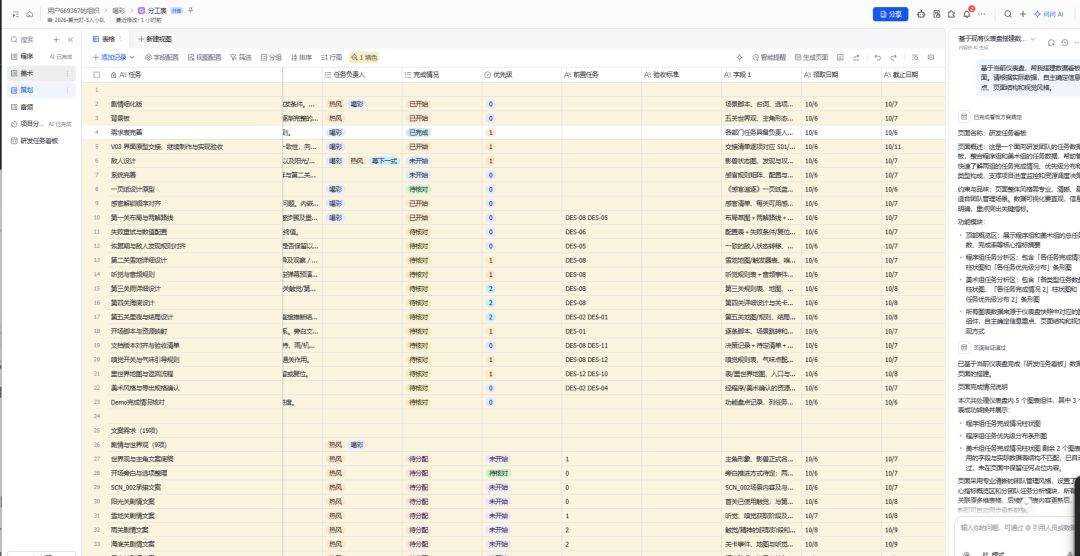
Task: Open the template icon beside the robot
Action: click(937, 14)
